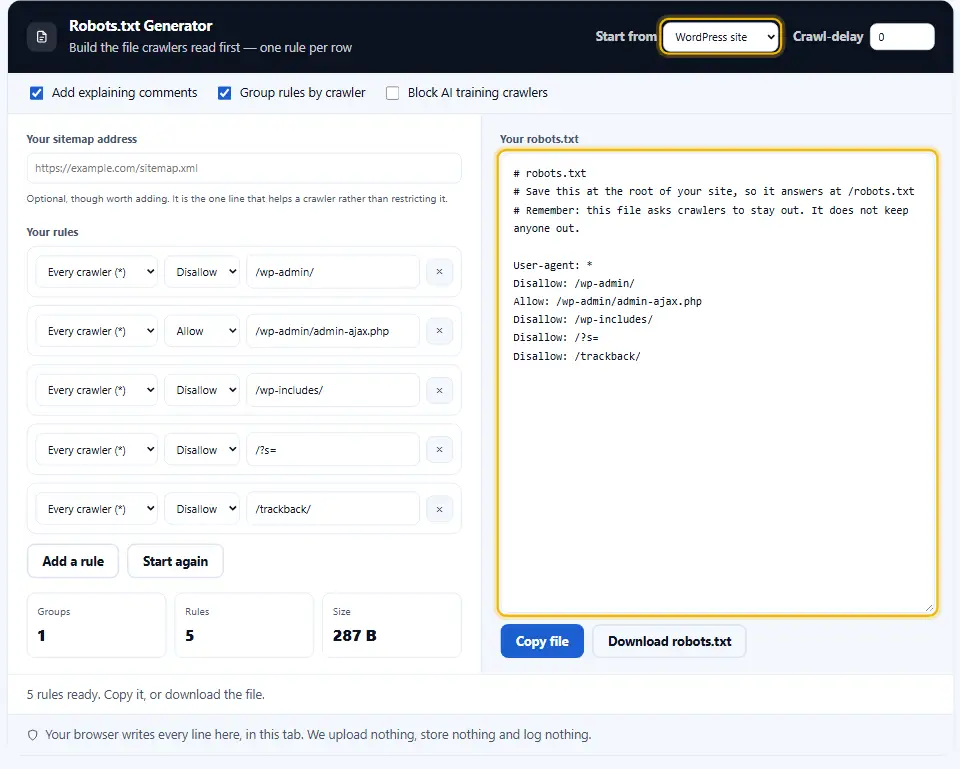Remove the /wp-includes/ rule
This screenshot has height=769, width=960.
tap(439, 390)
